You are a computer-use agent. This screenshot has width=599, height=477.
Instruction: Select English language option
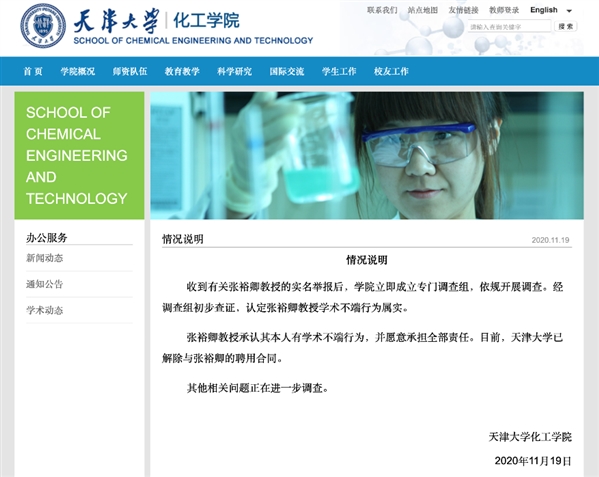544,10
